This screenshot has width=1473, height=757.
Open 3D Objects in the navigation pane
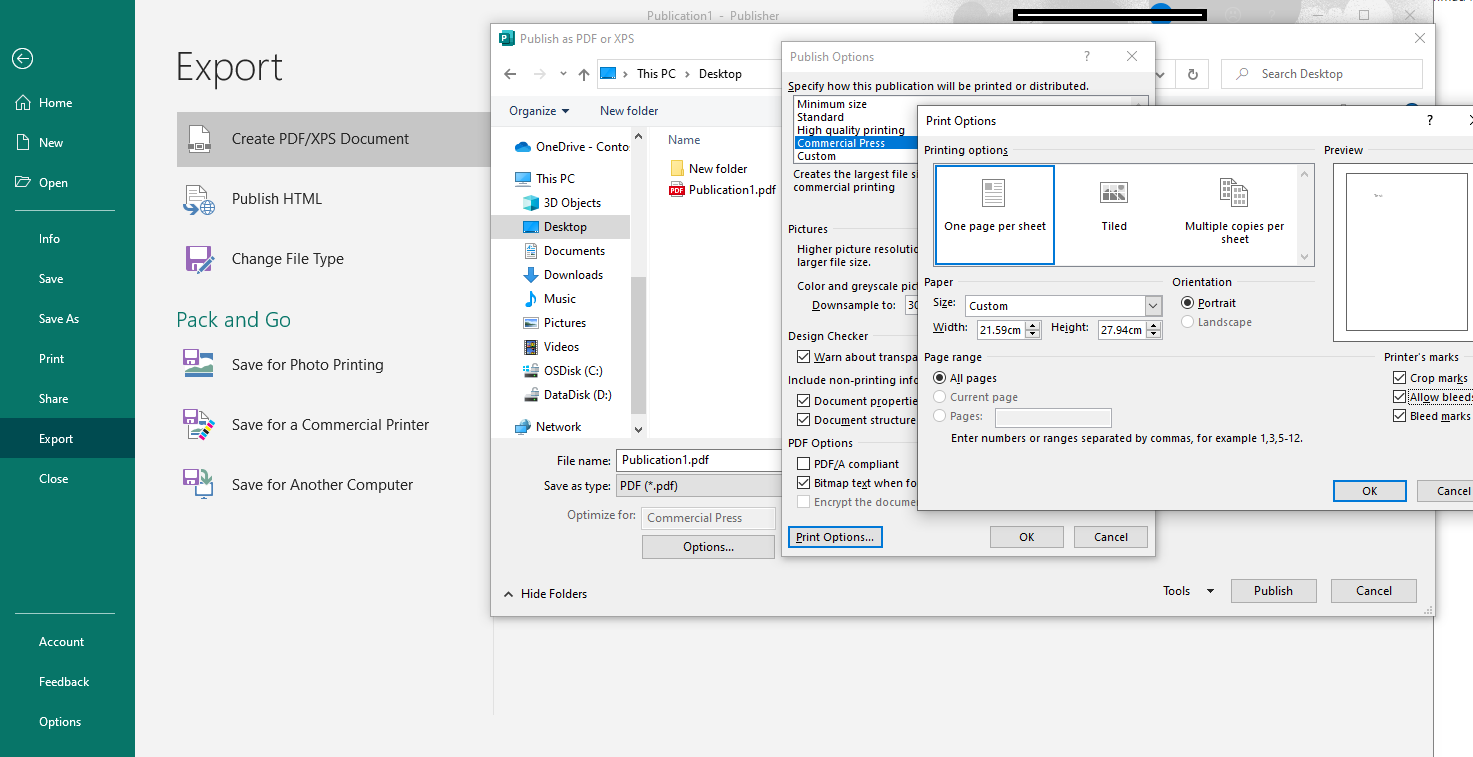561,203
